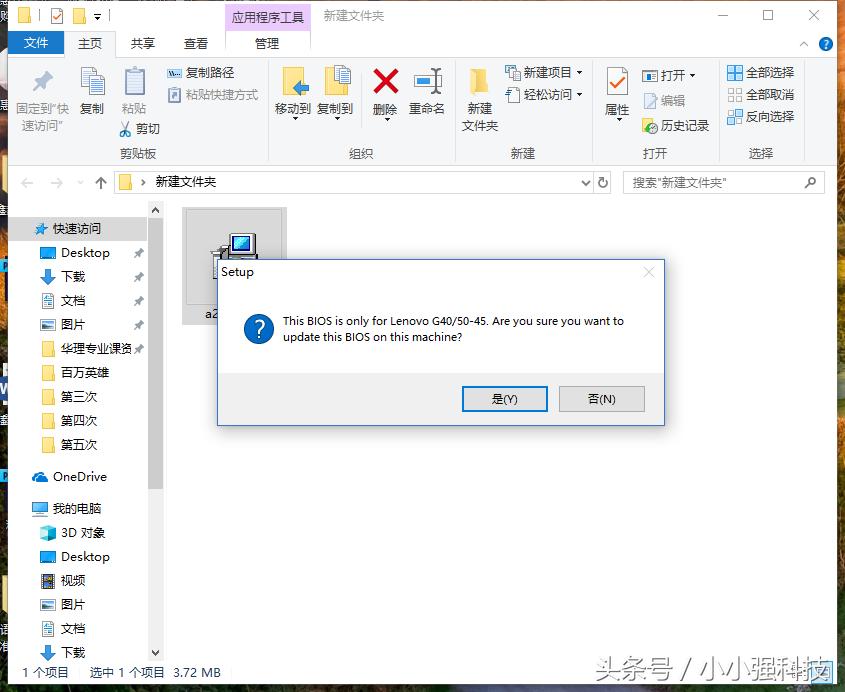Switch to the View (查看) tab
This screenshot has height=692, width=845.
(196, 43)
